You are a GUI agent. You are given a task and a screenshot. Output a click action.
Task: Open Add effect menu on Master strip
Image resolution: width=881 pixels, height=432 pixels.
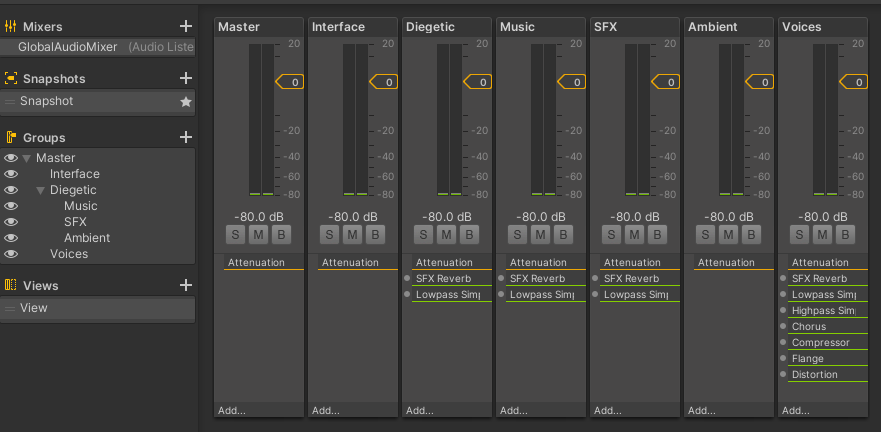coord(231,410)
